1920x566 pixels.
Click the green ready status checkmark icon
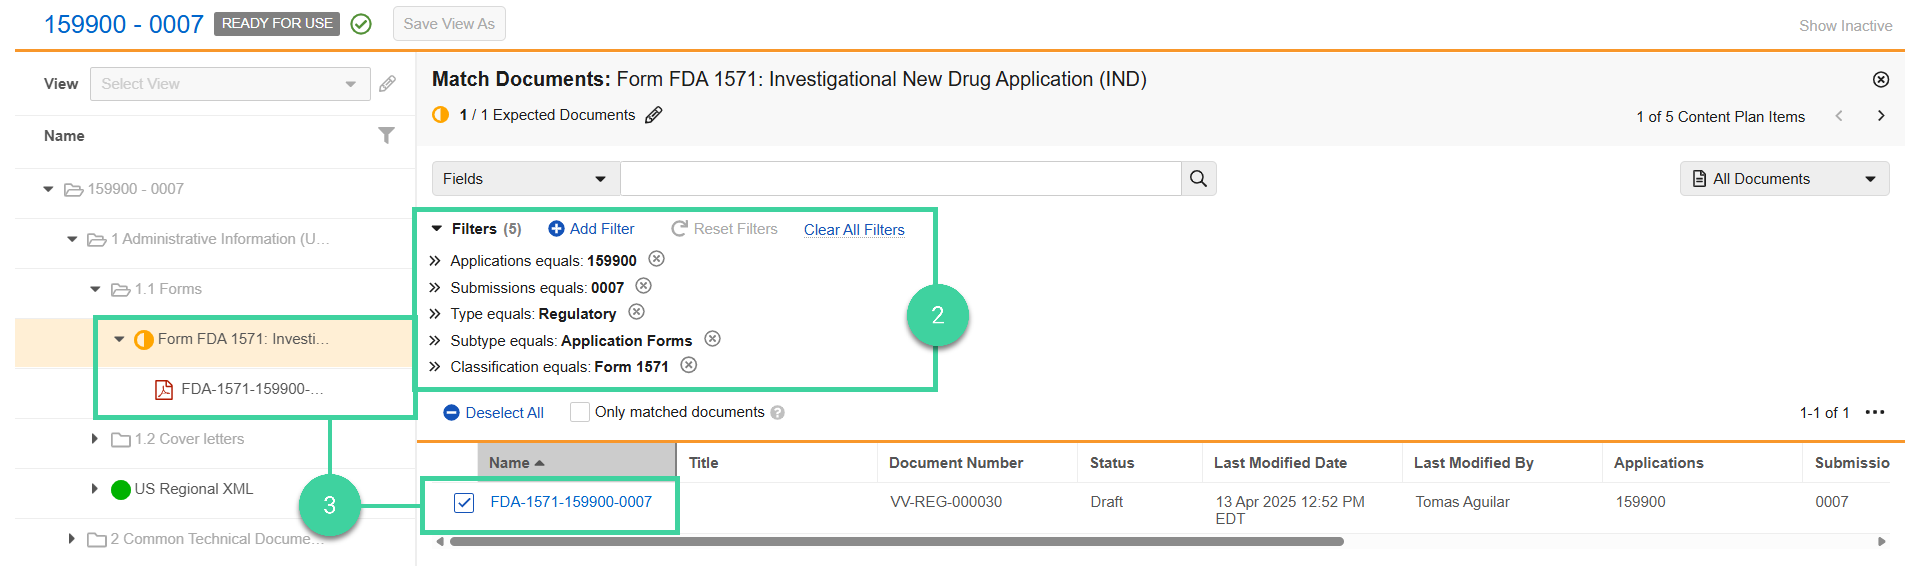pos(361,24)
